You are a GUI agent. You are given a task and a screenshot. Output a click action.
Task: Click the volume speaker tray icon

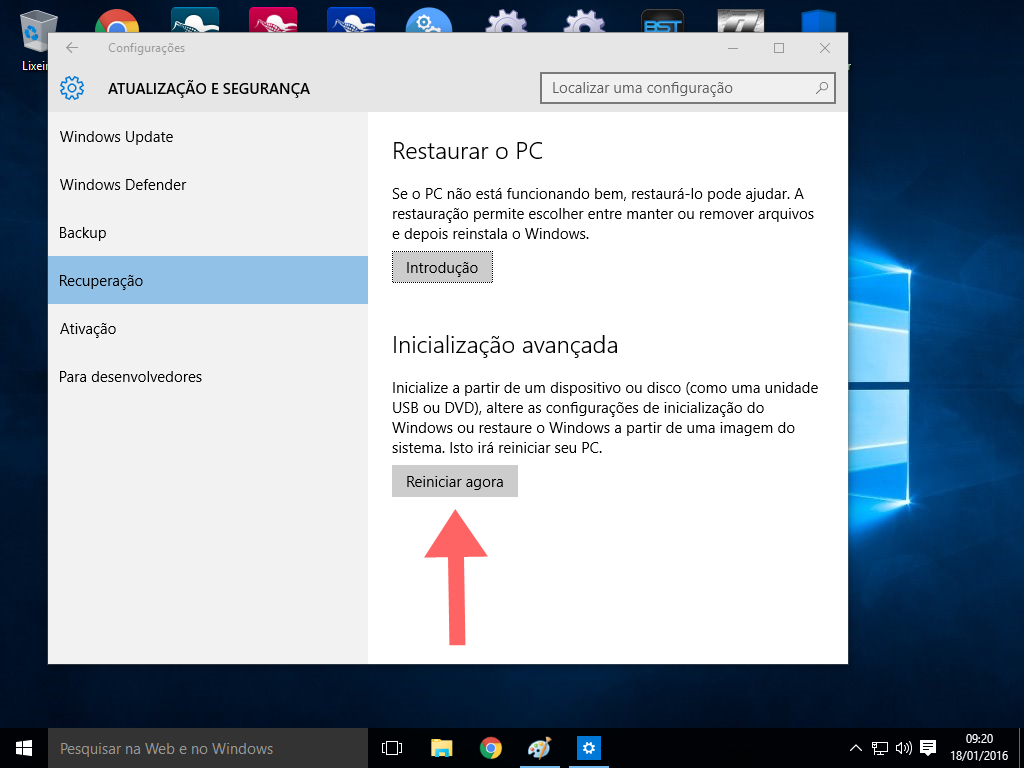904,748
